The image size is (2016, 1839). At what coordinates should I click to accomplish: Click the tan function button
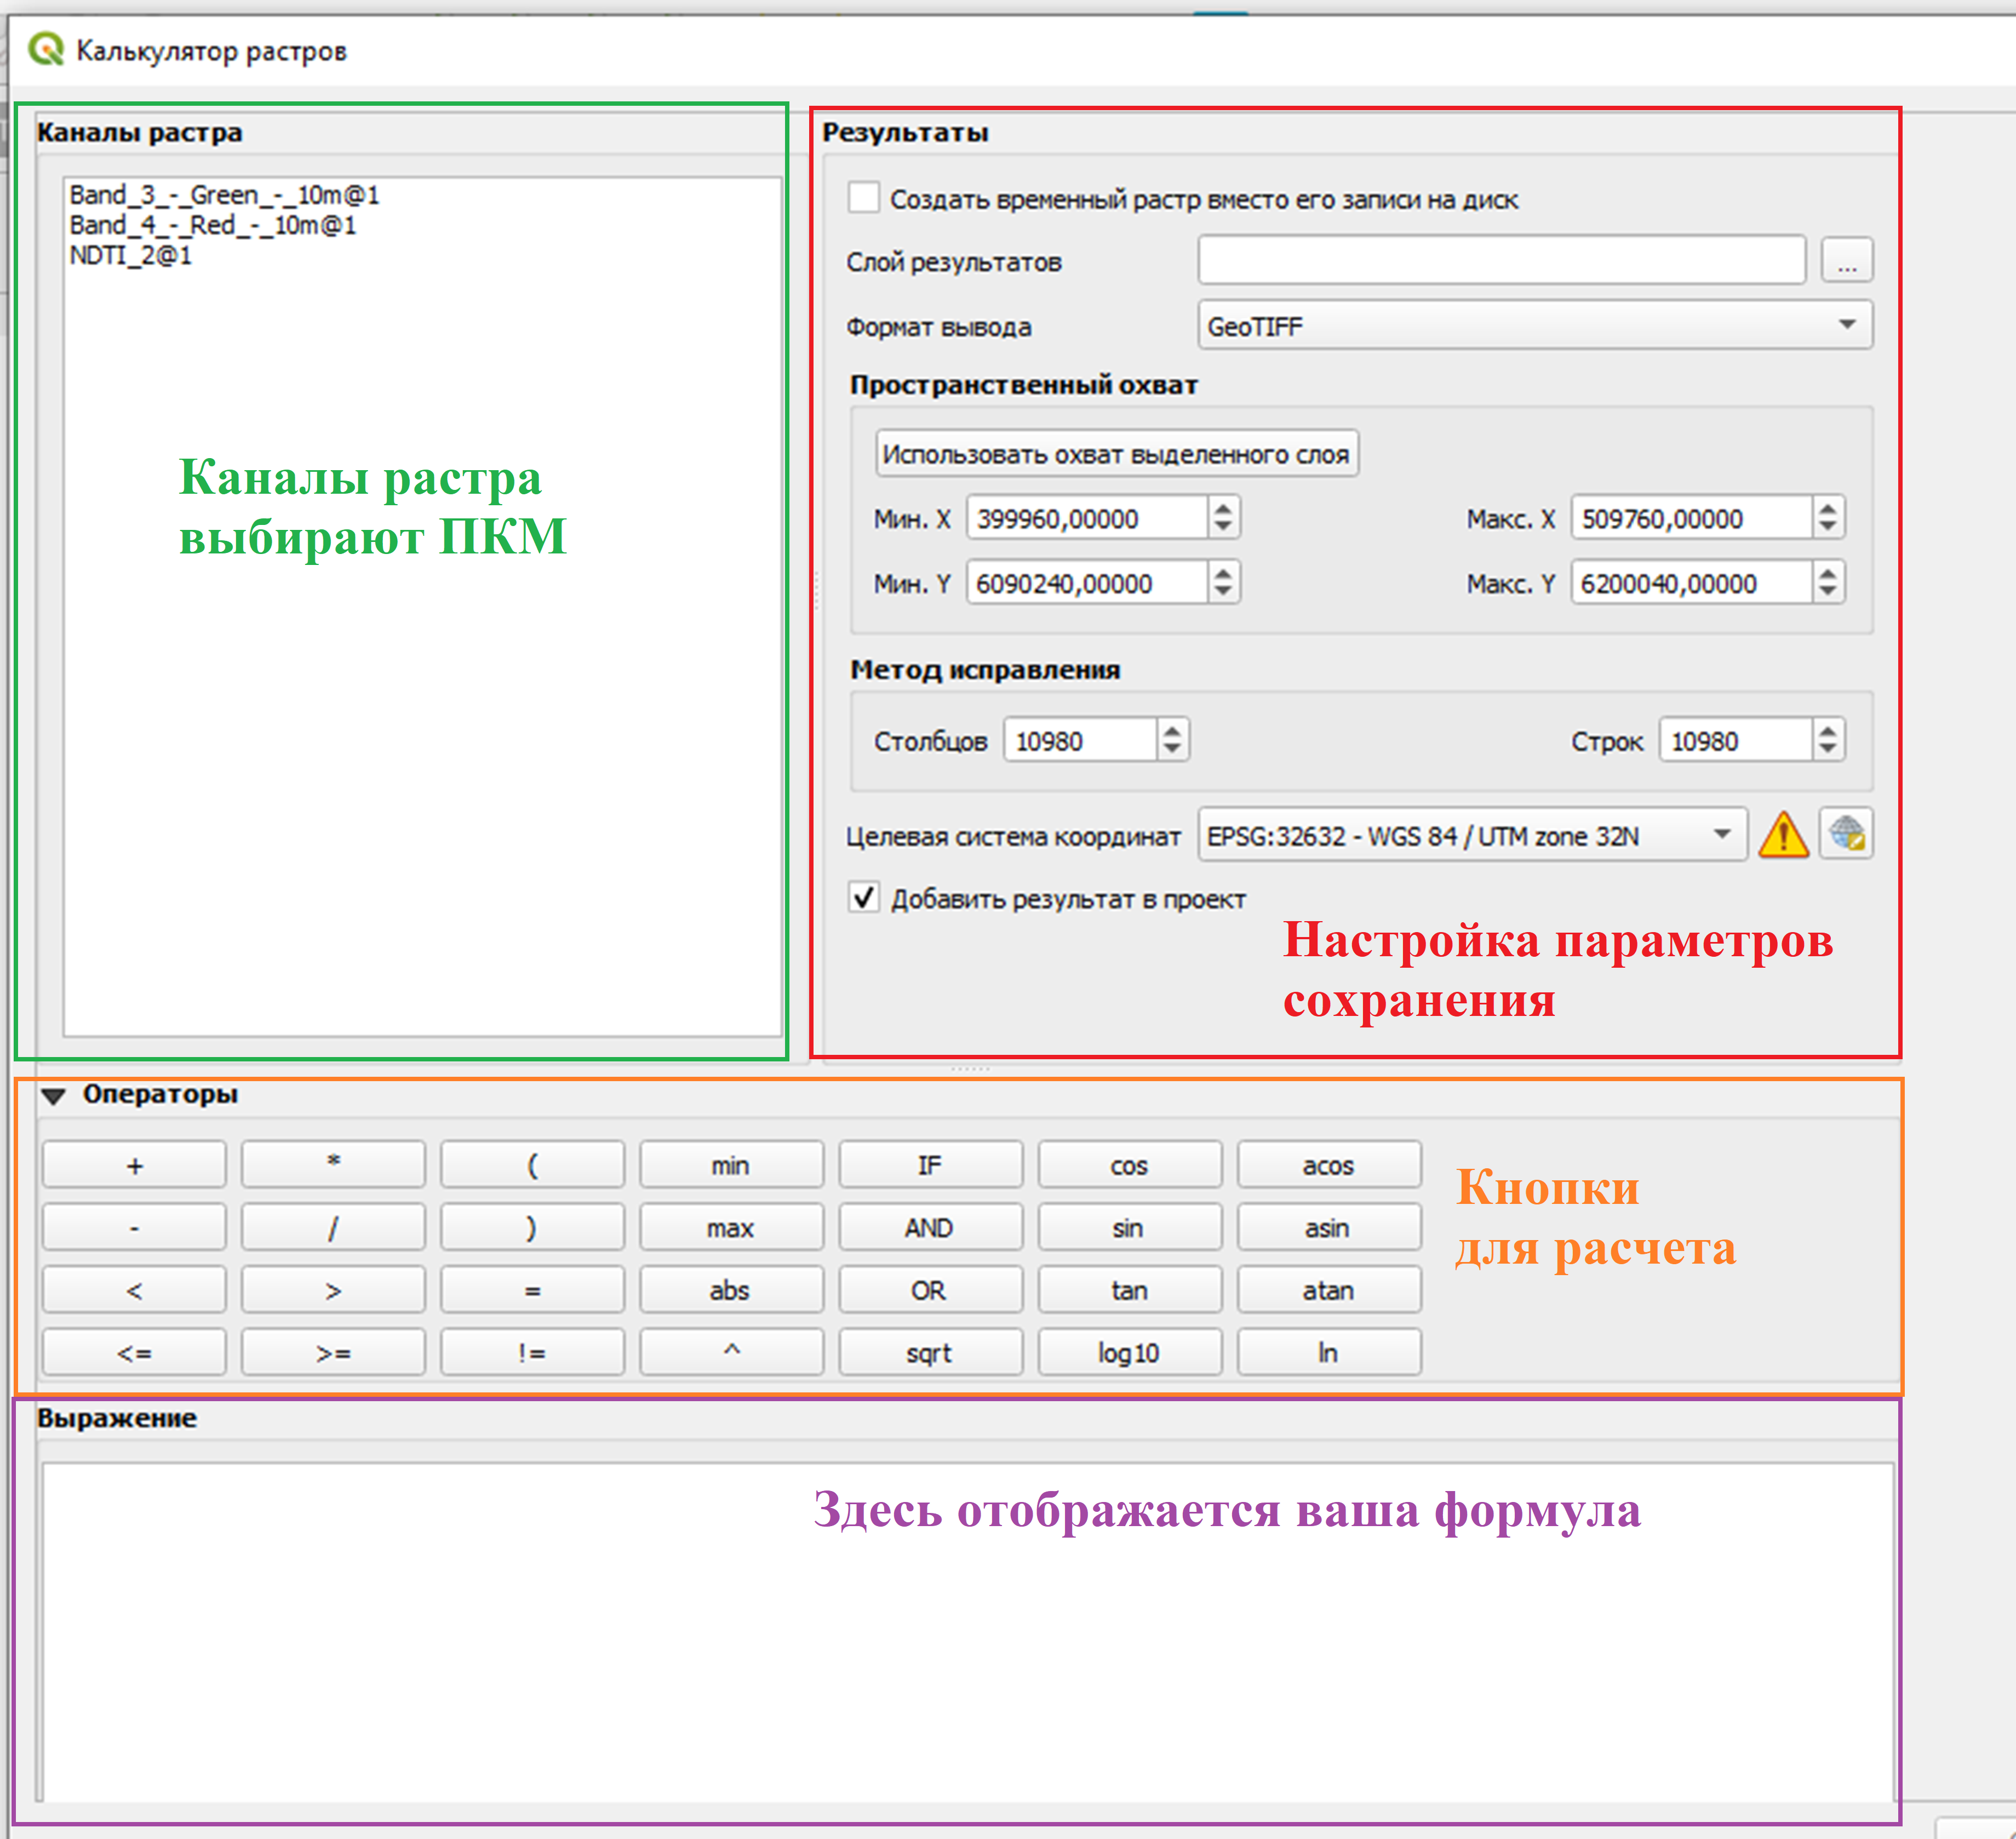(1129, 1290)
